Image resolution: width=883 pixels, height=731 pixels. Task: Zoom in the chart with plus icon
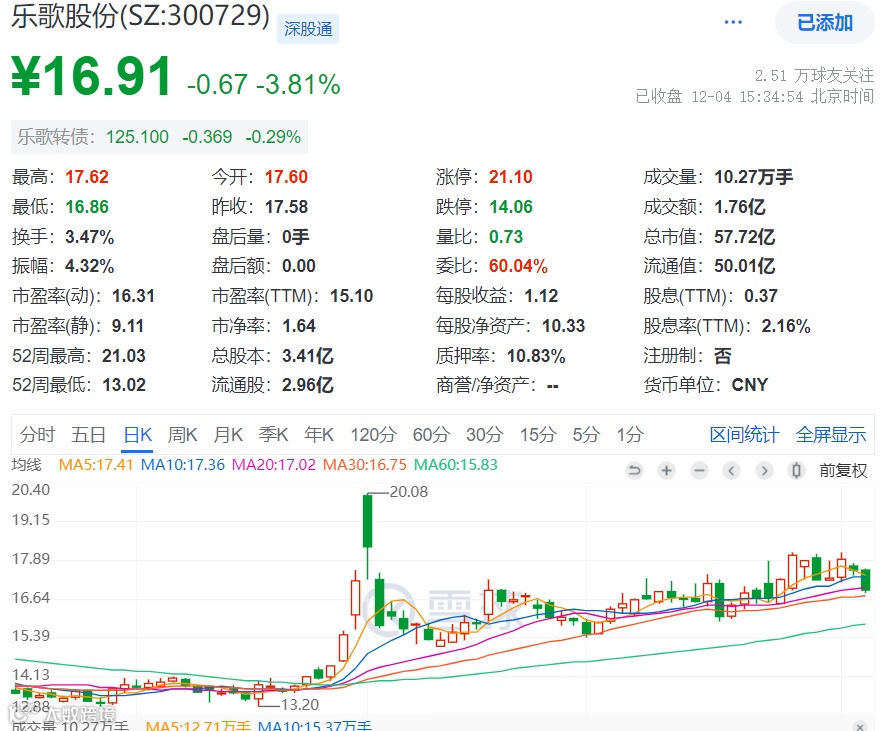click(x=667, y=470)
